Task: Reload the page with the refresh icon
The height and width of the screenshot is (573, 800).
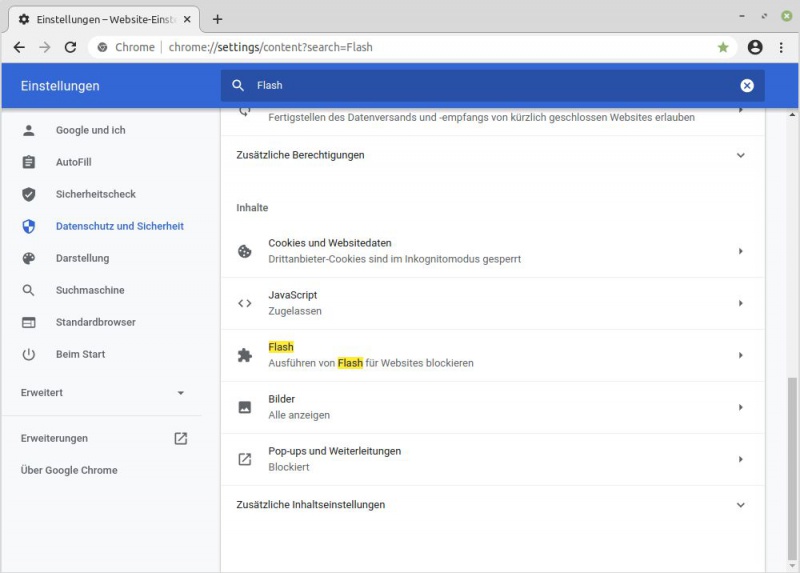Action: (70, 47)
